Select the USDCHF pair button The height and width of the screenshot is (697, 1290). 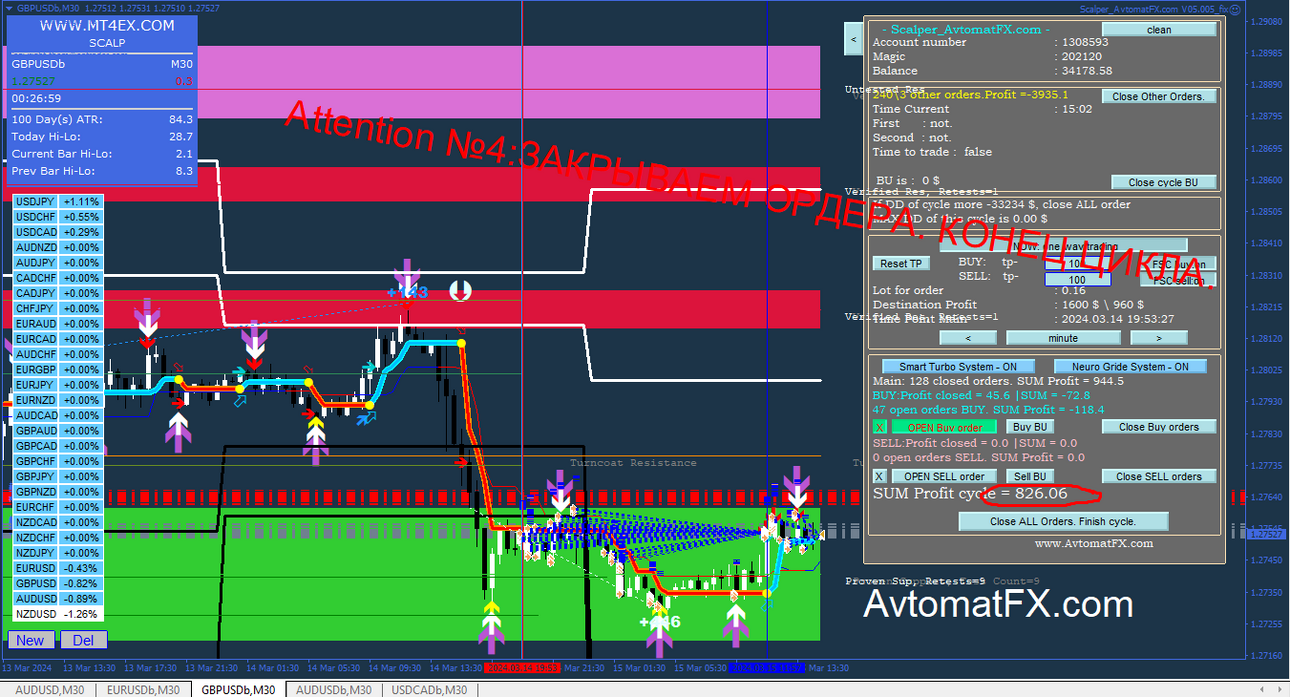tap(36, 217)
